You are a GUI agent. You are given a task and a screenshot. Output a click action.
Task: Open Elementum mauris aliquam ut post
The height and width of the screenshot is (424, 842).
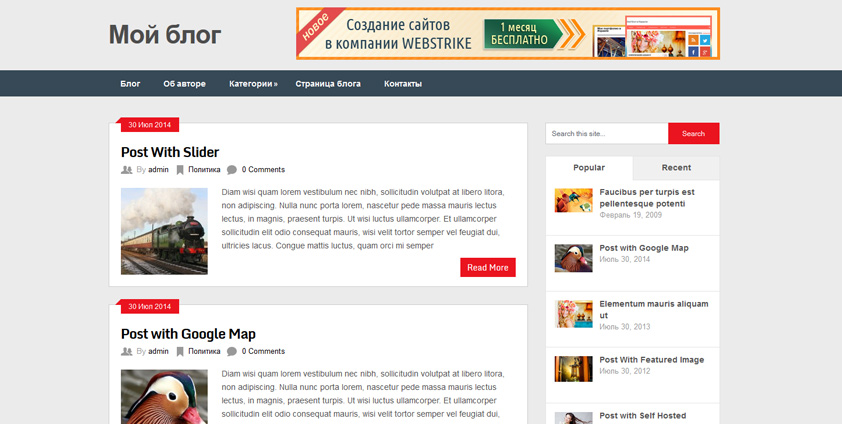[x=654, y=310]
